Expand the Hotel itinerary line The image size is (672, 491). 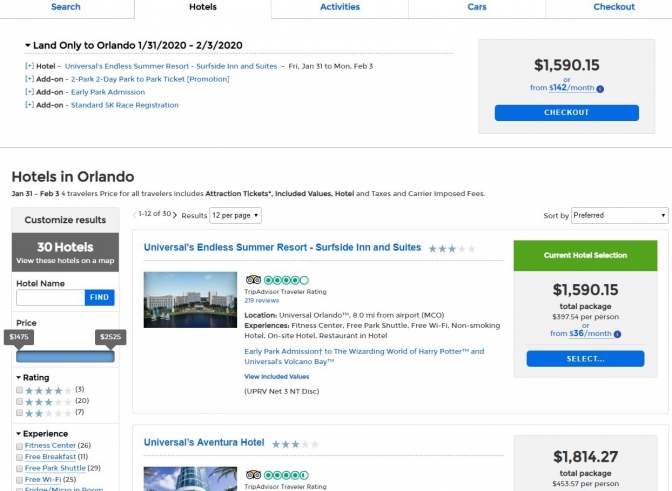29,66
